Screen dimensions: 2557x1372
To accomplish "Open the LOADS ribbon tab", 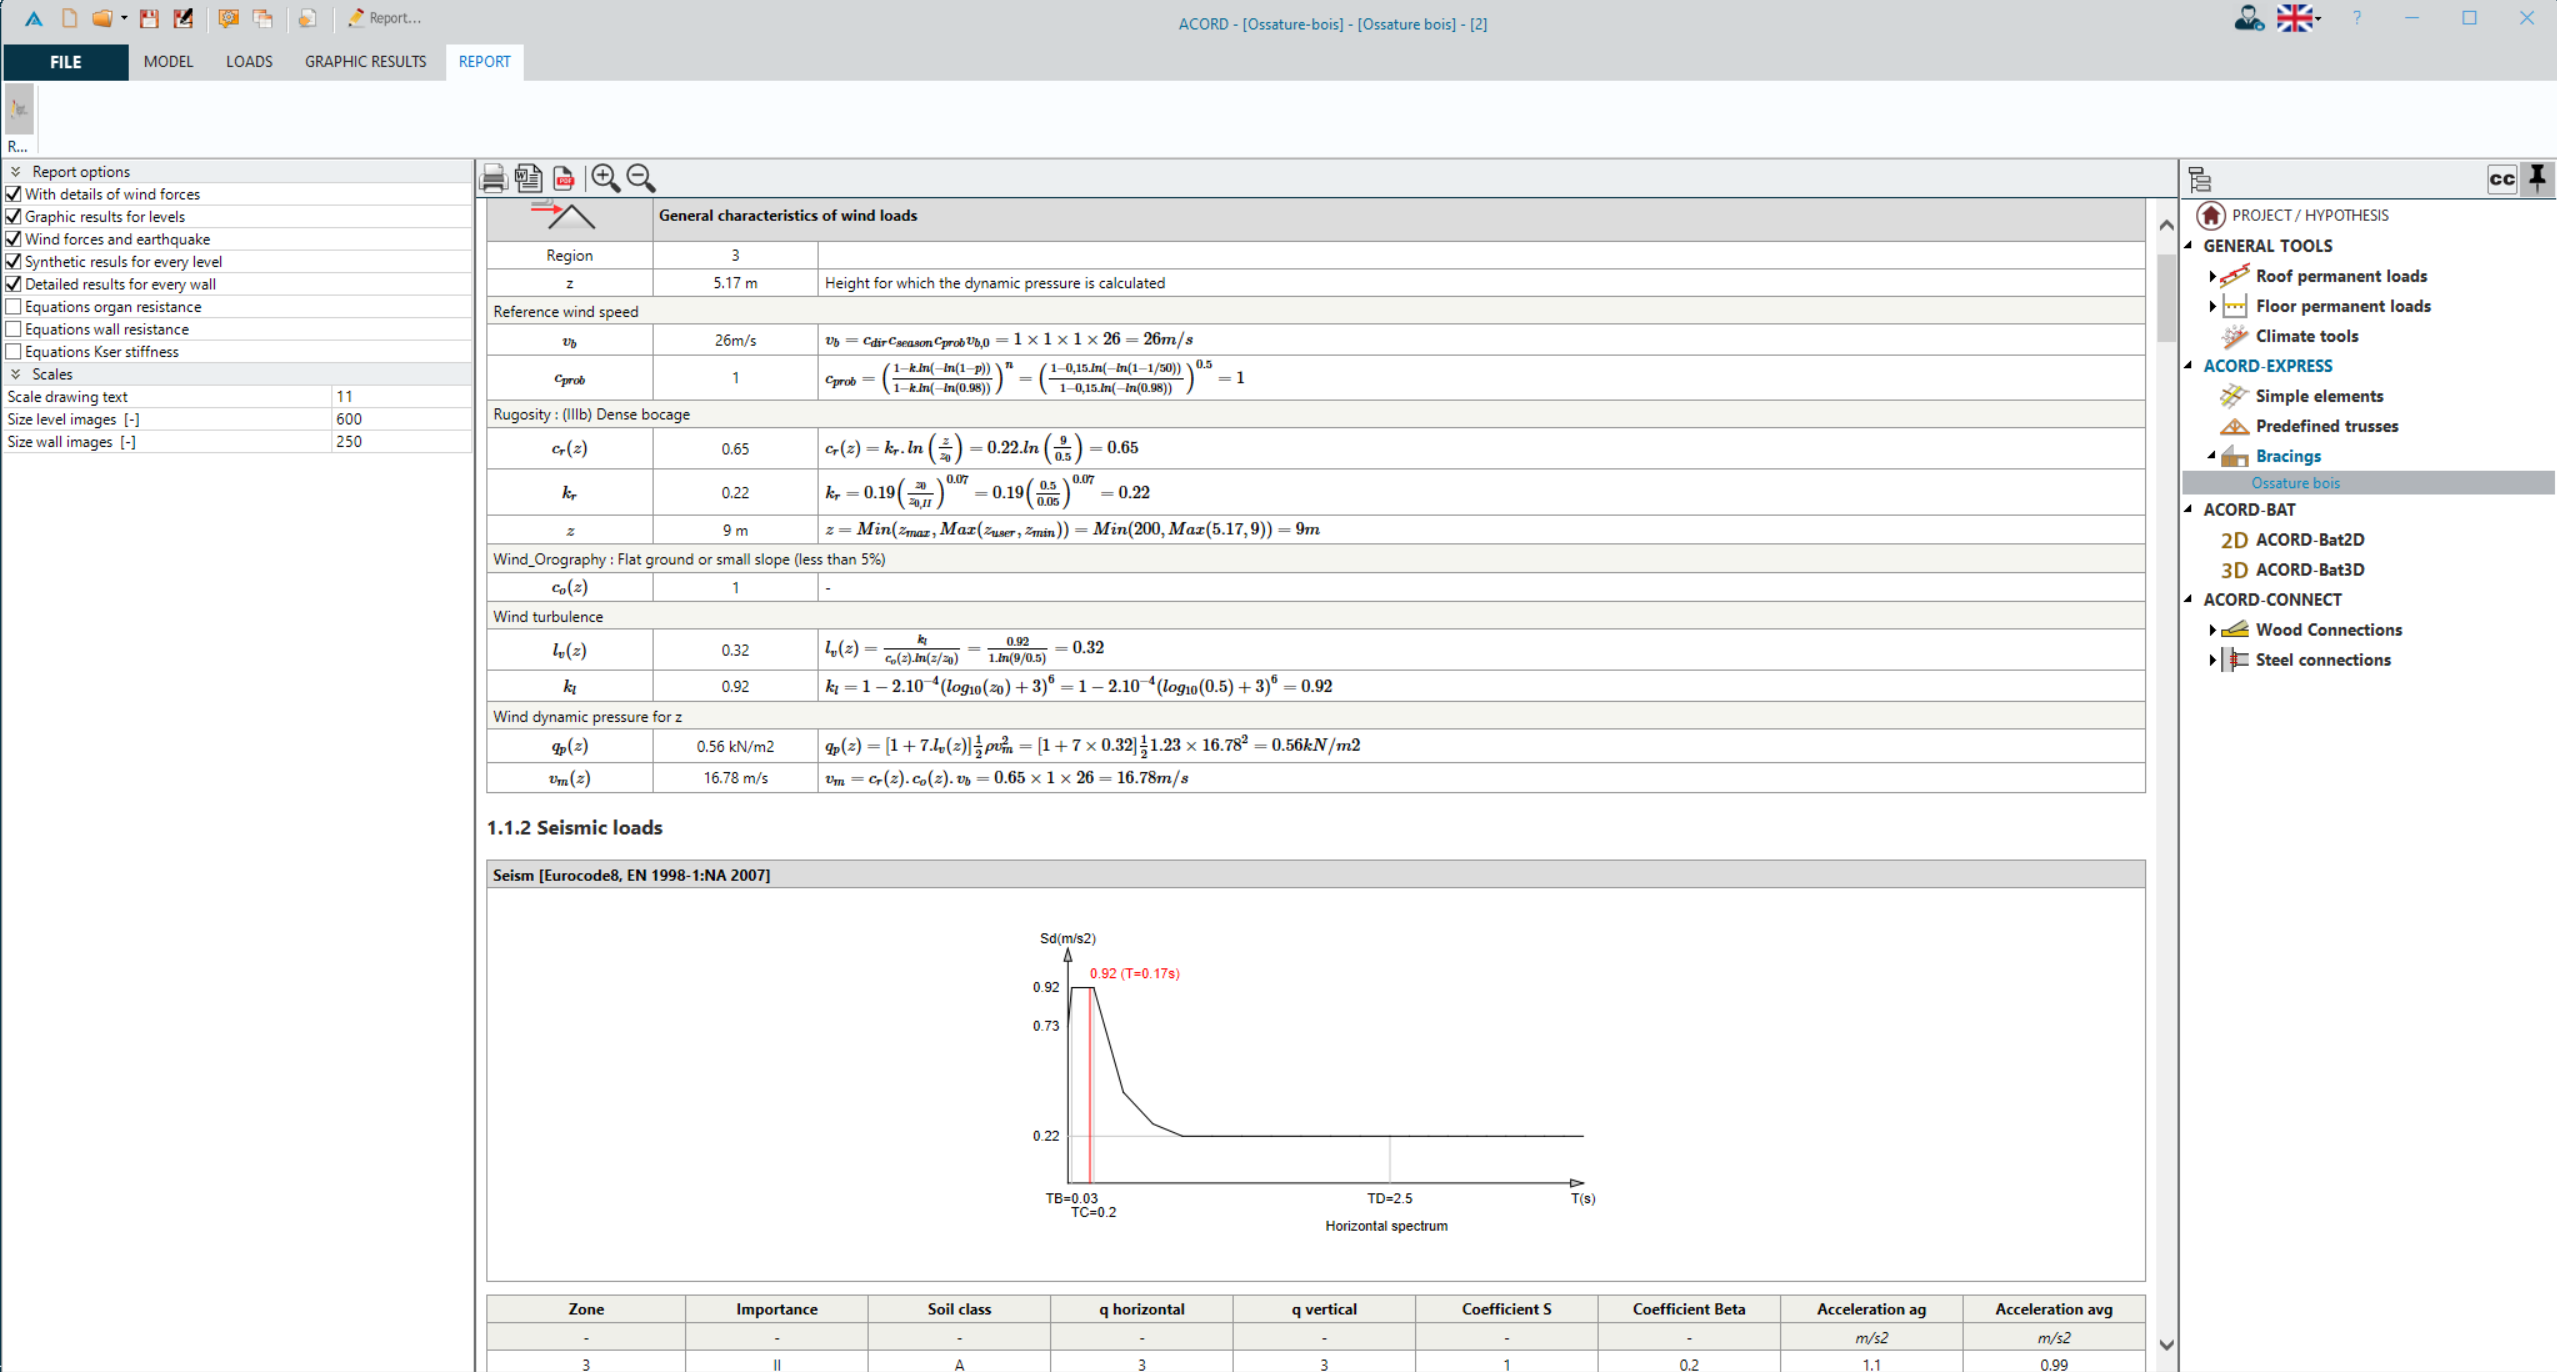I will coord(249,62).
